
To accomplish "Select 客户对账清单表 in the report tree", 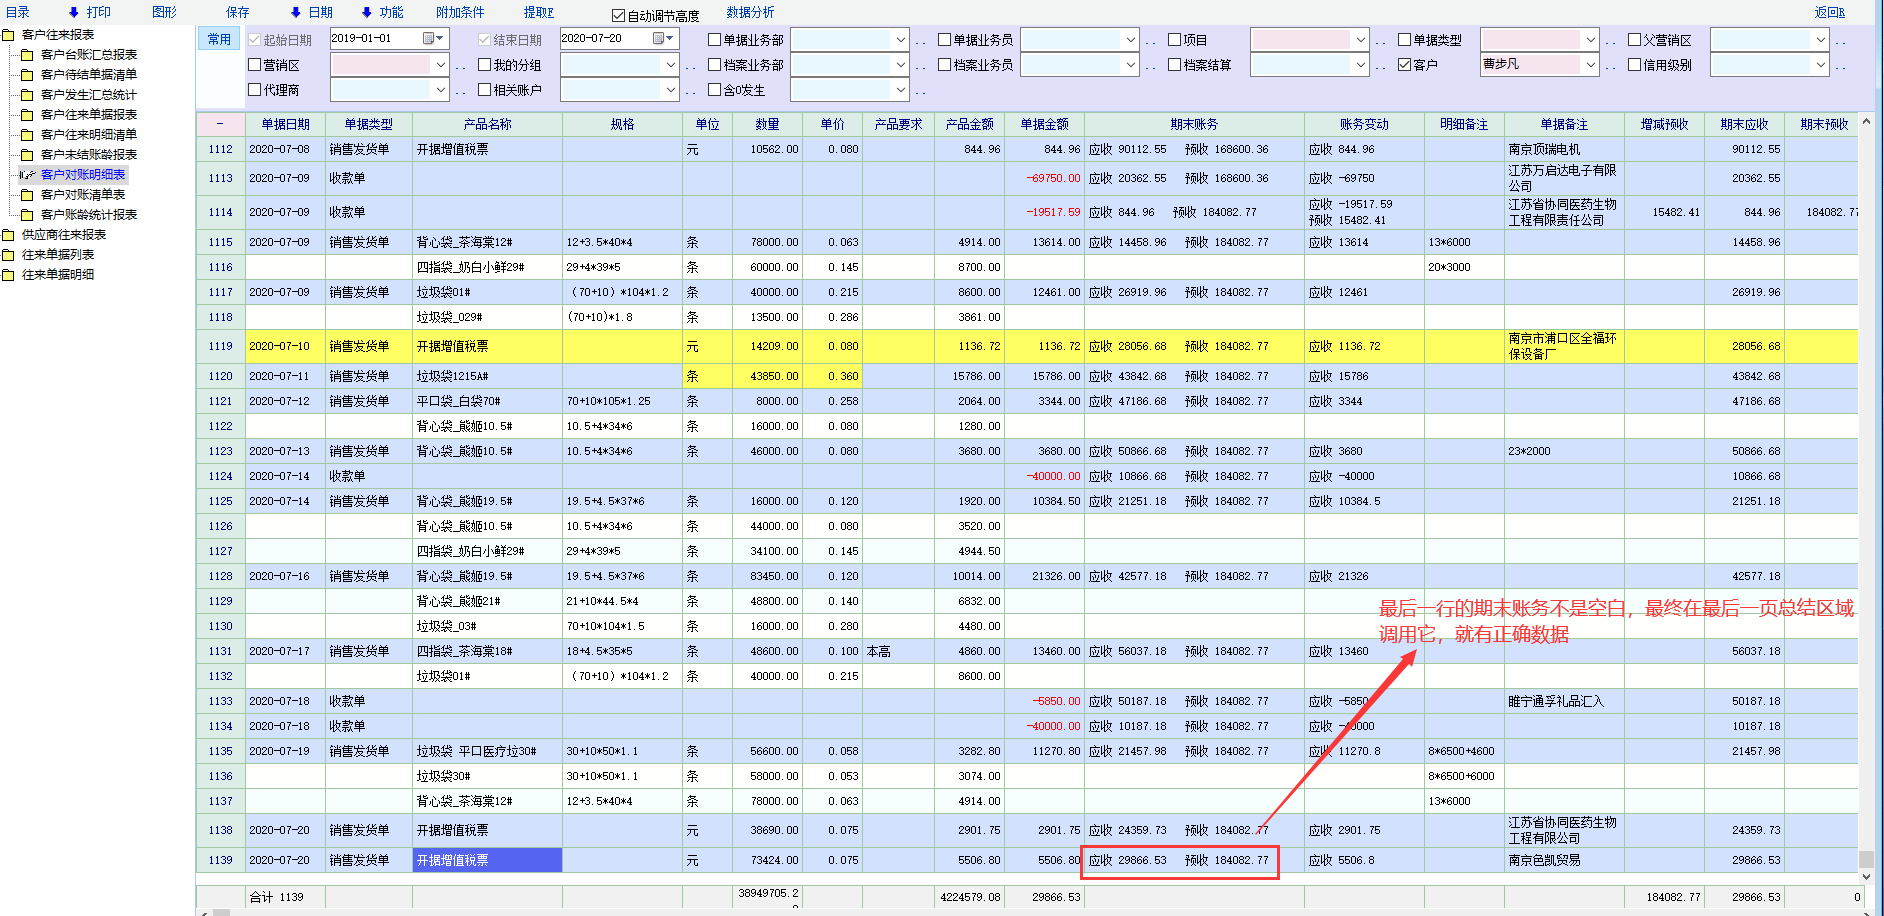I will [83, 195].
